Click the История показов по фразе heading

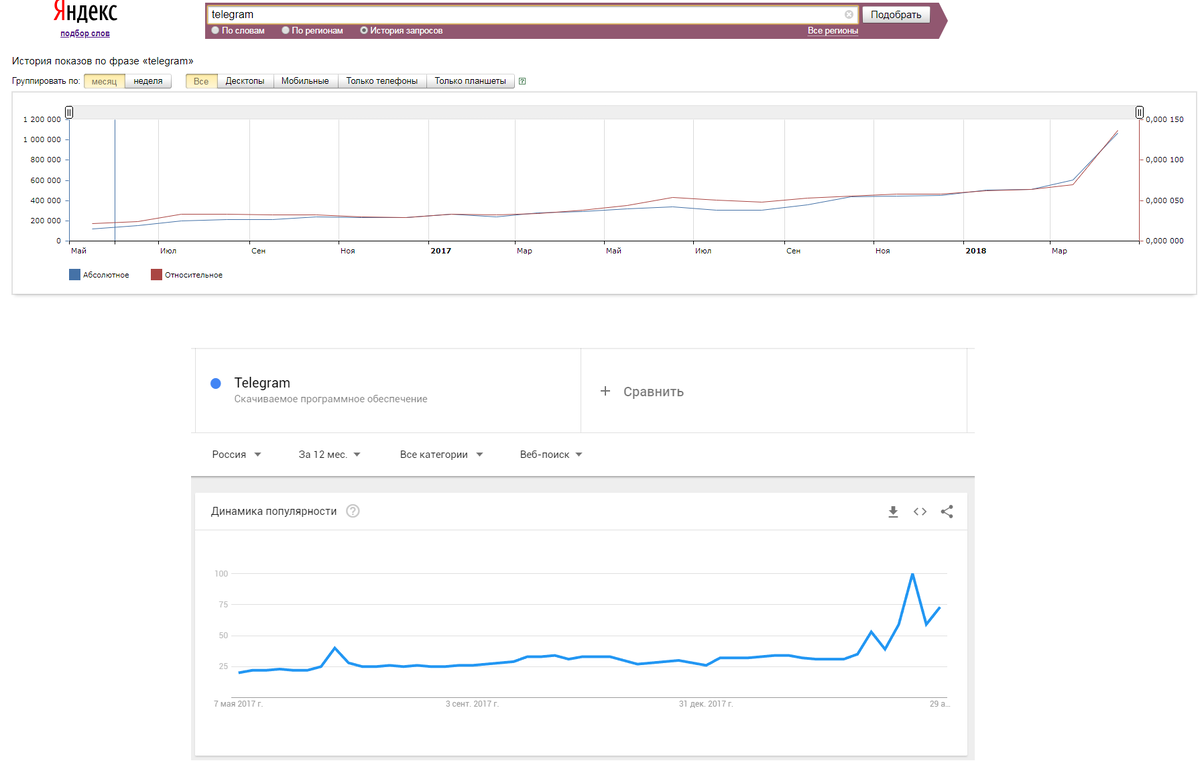[x=102, y=61]
